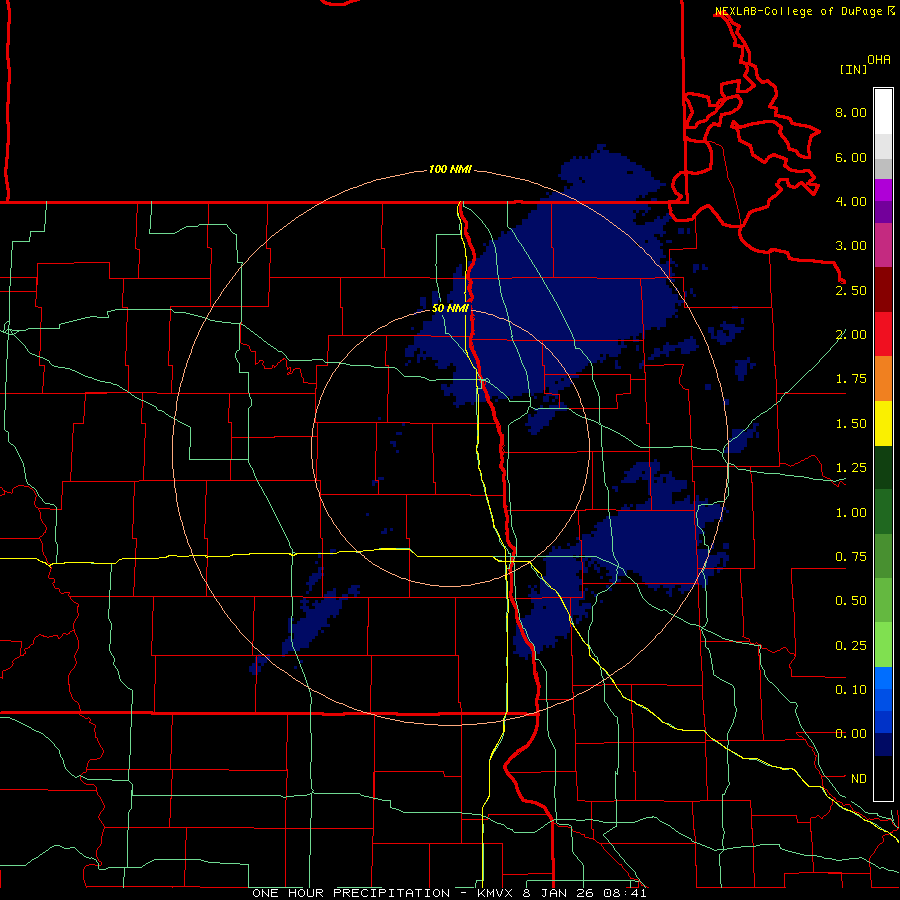Click the 6.00 legend value
900x900 pixels.
[x=851, y=157]
